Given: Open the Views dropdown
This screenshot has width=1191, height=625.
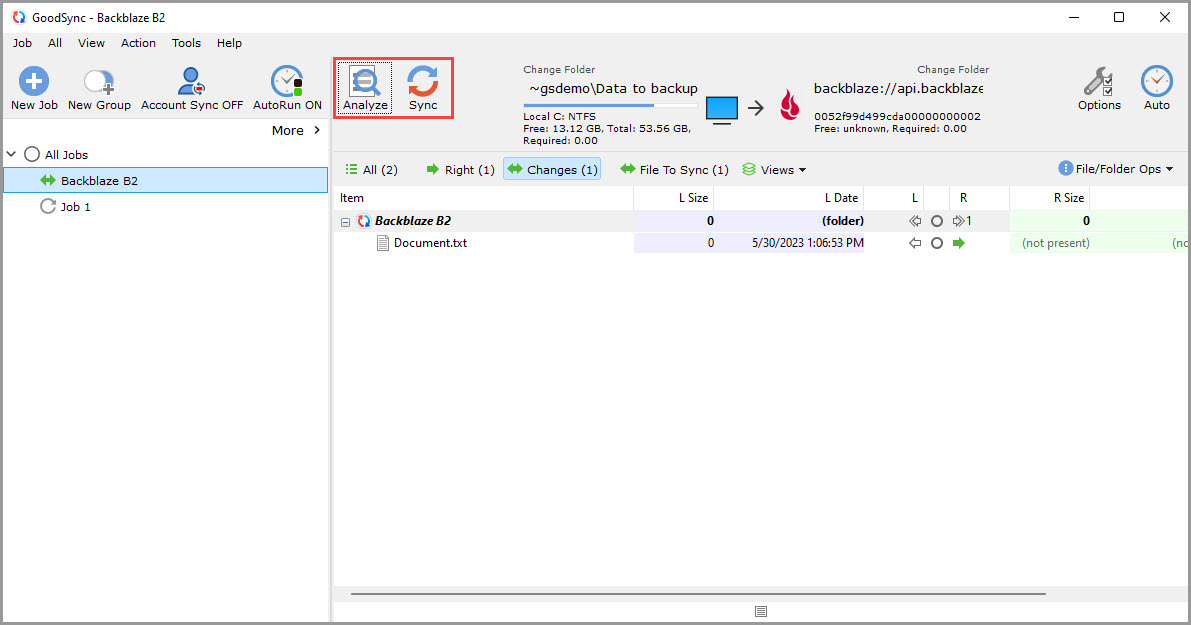Looking at the screenshot, I should [x=775, y=169].
